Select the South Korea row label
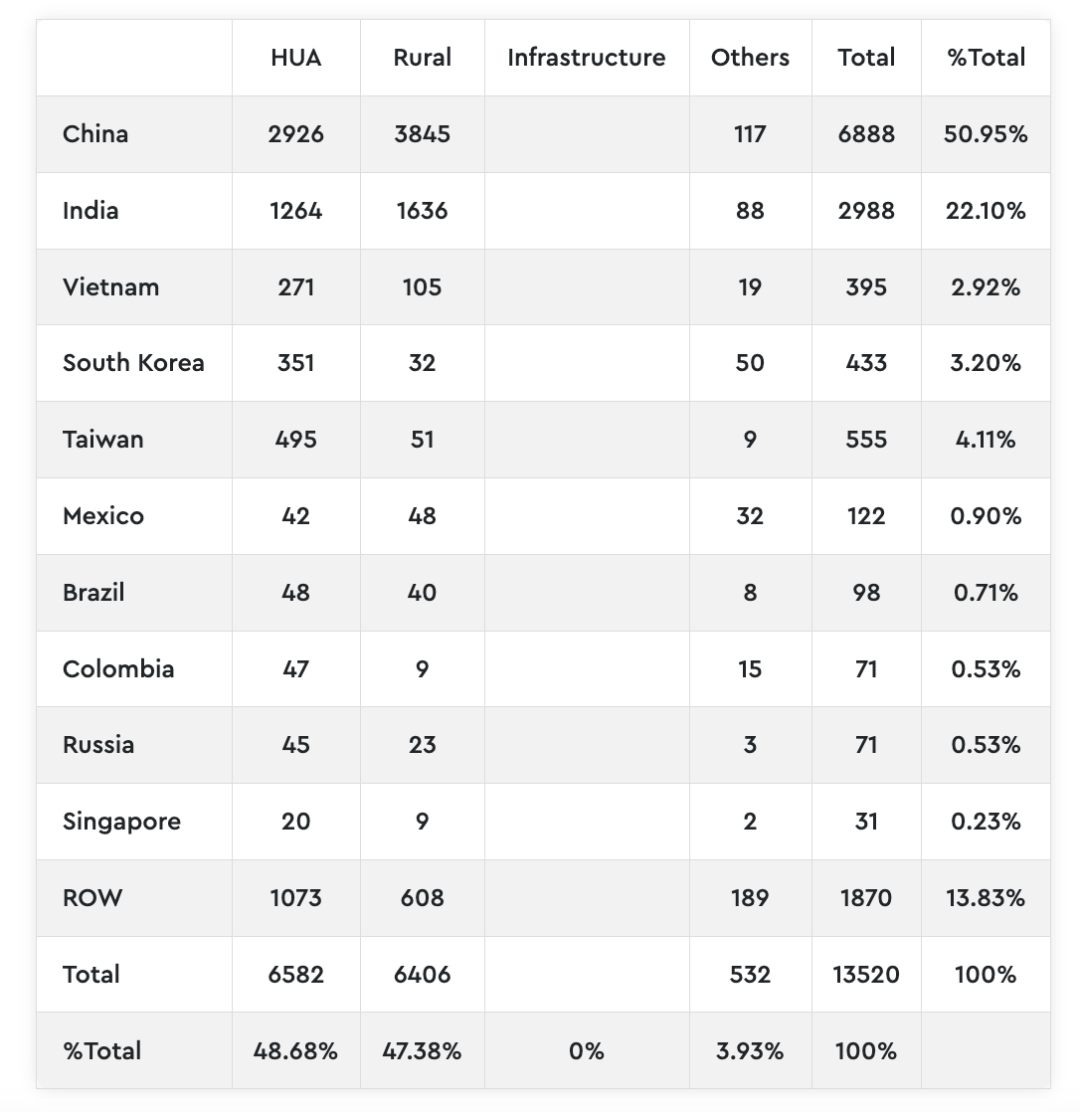The width and height of the screenshot is (1080, 1112). [x=133, y=363]
